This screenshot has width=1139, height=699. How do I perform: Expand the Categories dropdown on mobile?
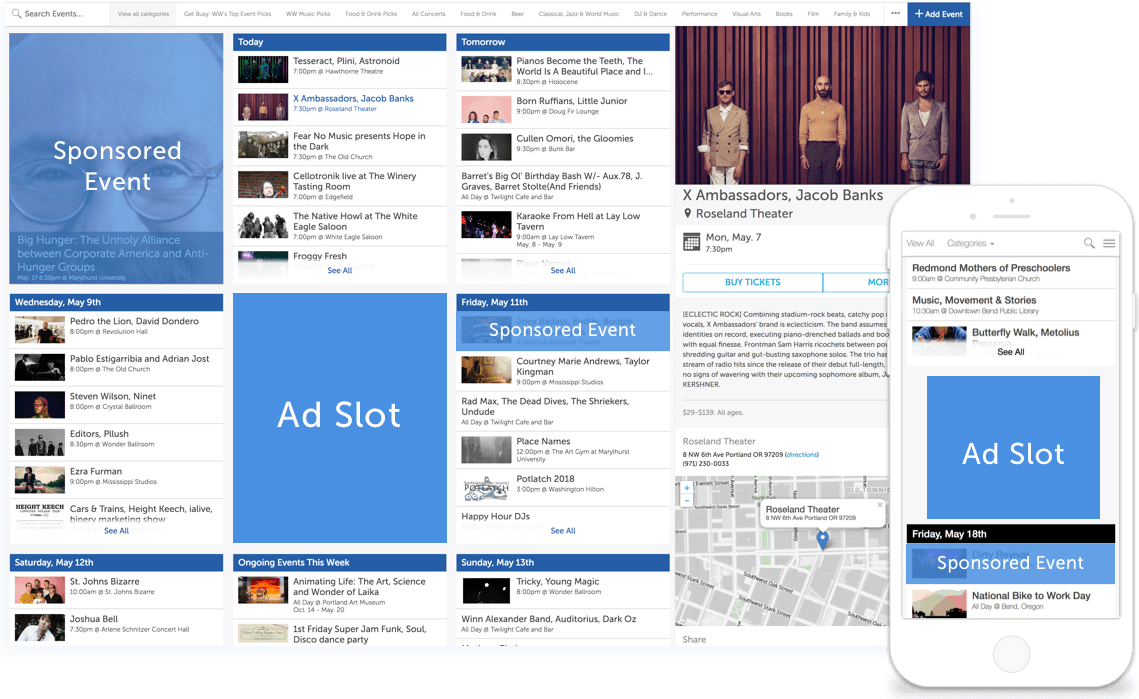(970, 243)
